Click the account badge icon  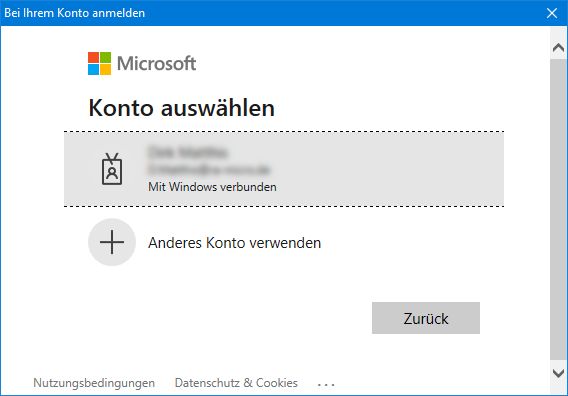[x=112, y=169]
